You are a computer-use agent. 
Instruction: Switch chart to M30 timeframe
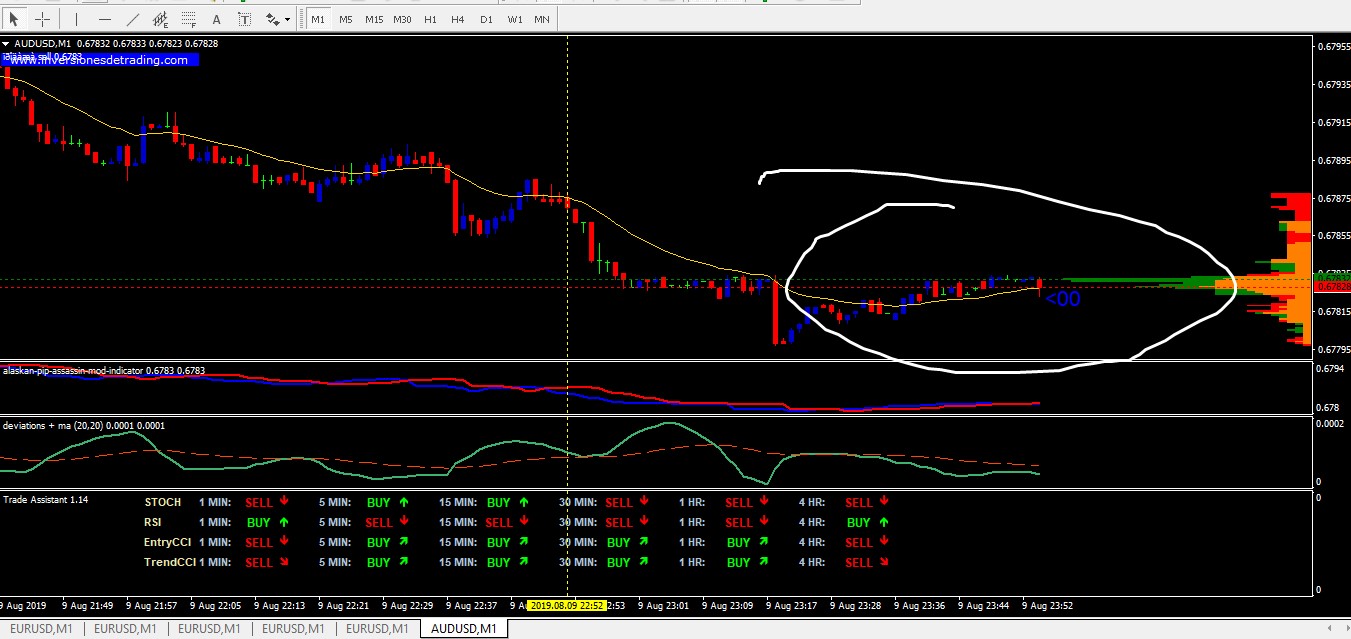[402, 19]
